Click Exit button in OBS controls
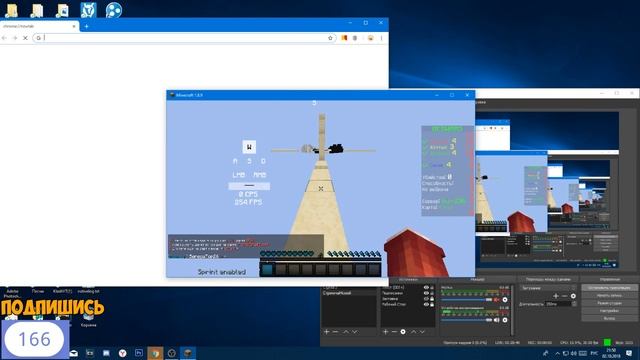Screen dimensions: 640x360 coord(609,318)
